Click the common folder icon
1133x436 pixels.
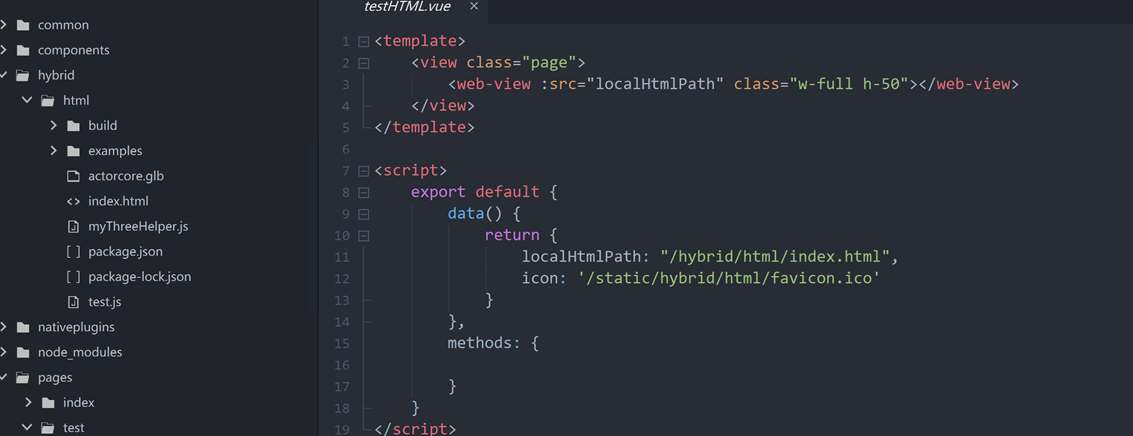tap(23, 25)
